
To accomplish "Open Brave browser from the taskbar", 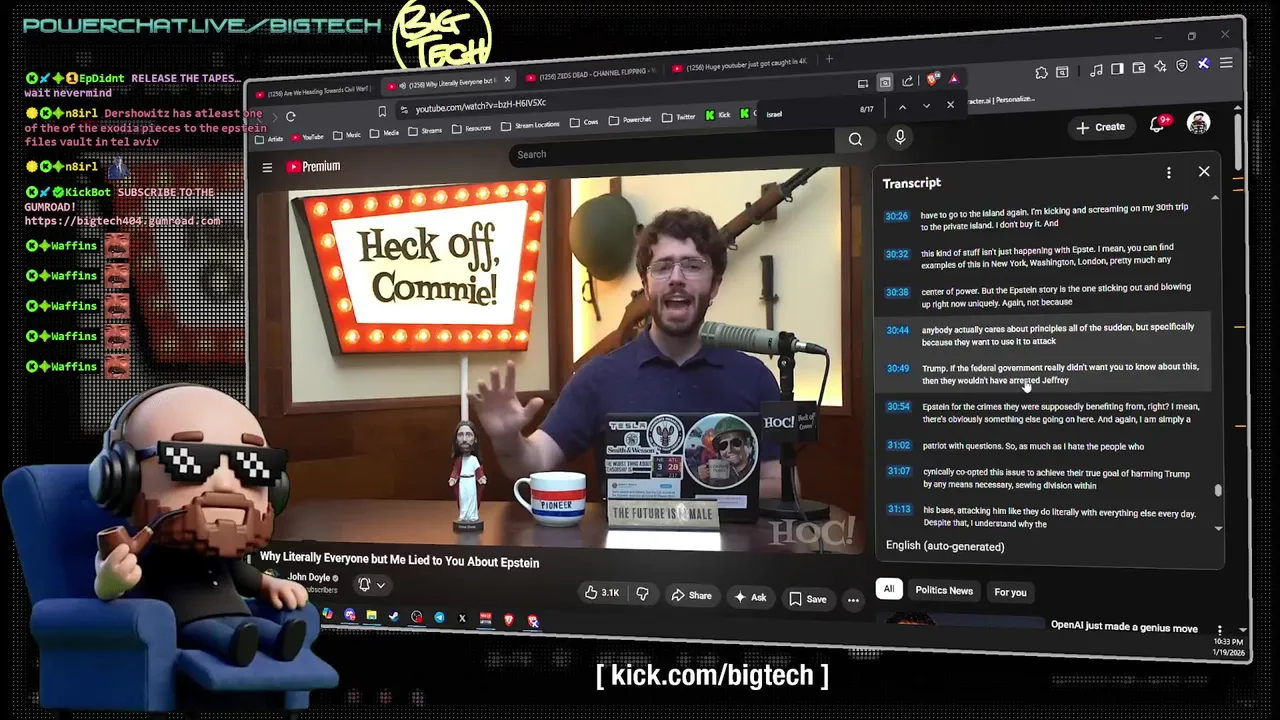I will [509, 621].
